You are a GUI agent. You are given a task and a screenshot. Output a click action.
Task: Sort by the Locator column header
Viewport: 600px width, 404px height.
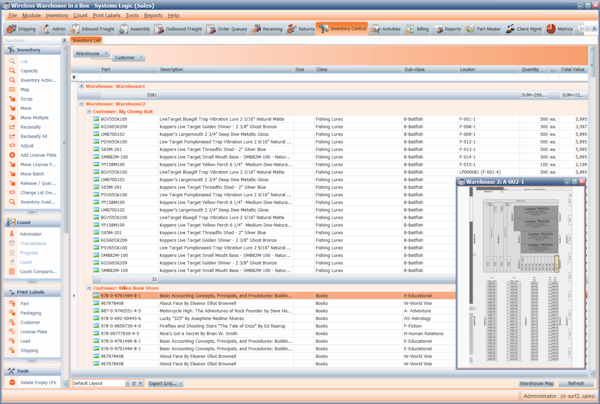[489, 70]
